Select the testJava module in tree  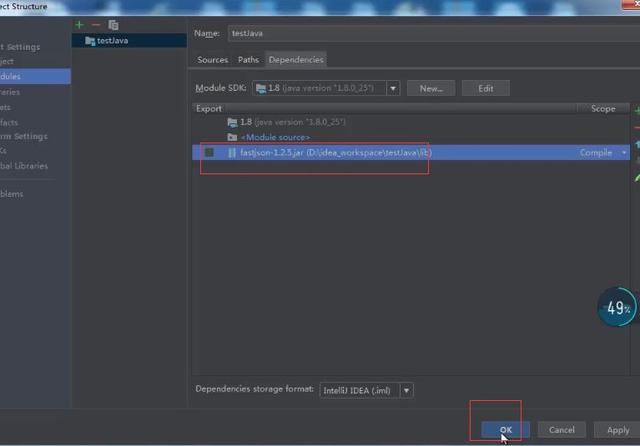click(129, 40)
